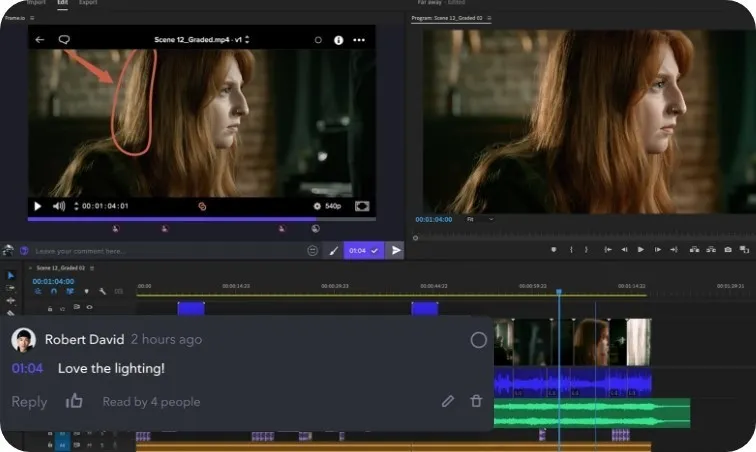Open the emoji picker in comment box
The height and width of the screenshot is (452, 756).
tap(312, 250)
